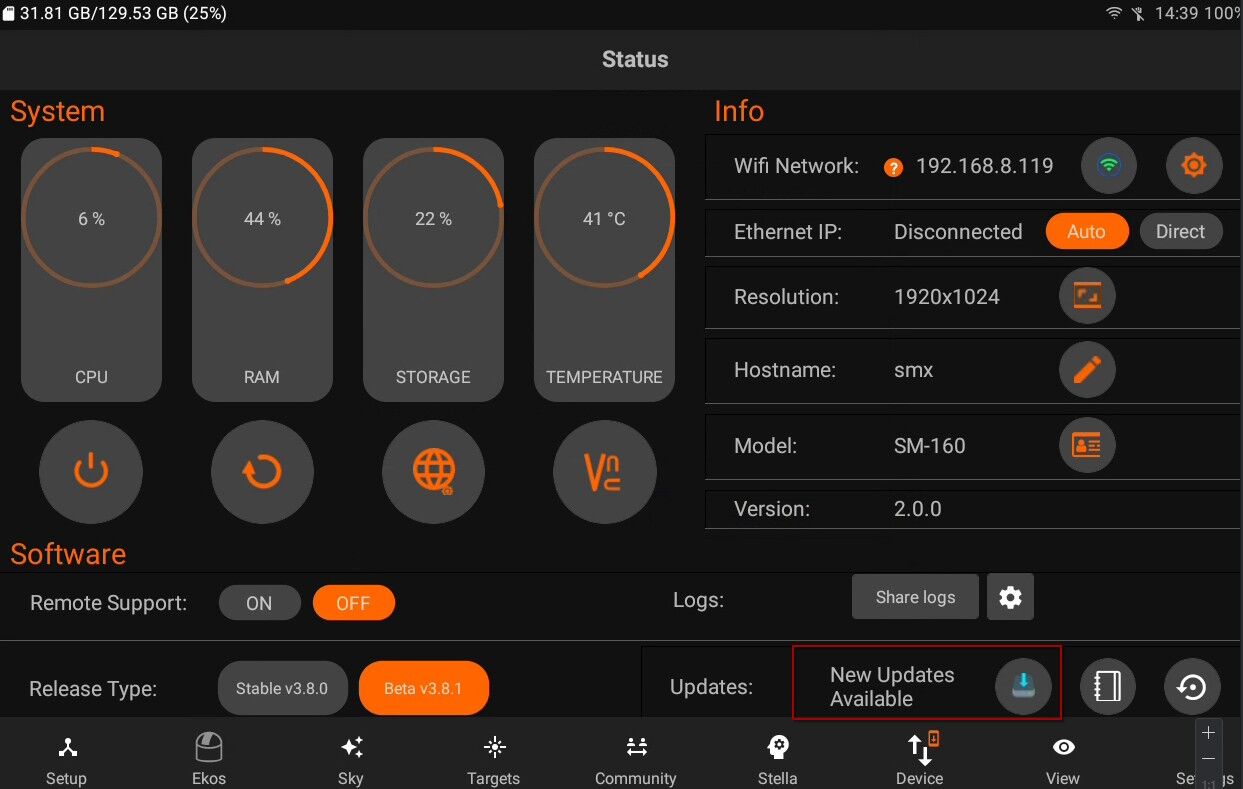Open the changelog notebook icon
Image resolution: width=1243 pixels, height=789 pixels.
tap(1107, 687)
